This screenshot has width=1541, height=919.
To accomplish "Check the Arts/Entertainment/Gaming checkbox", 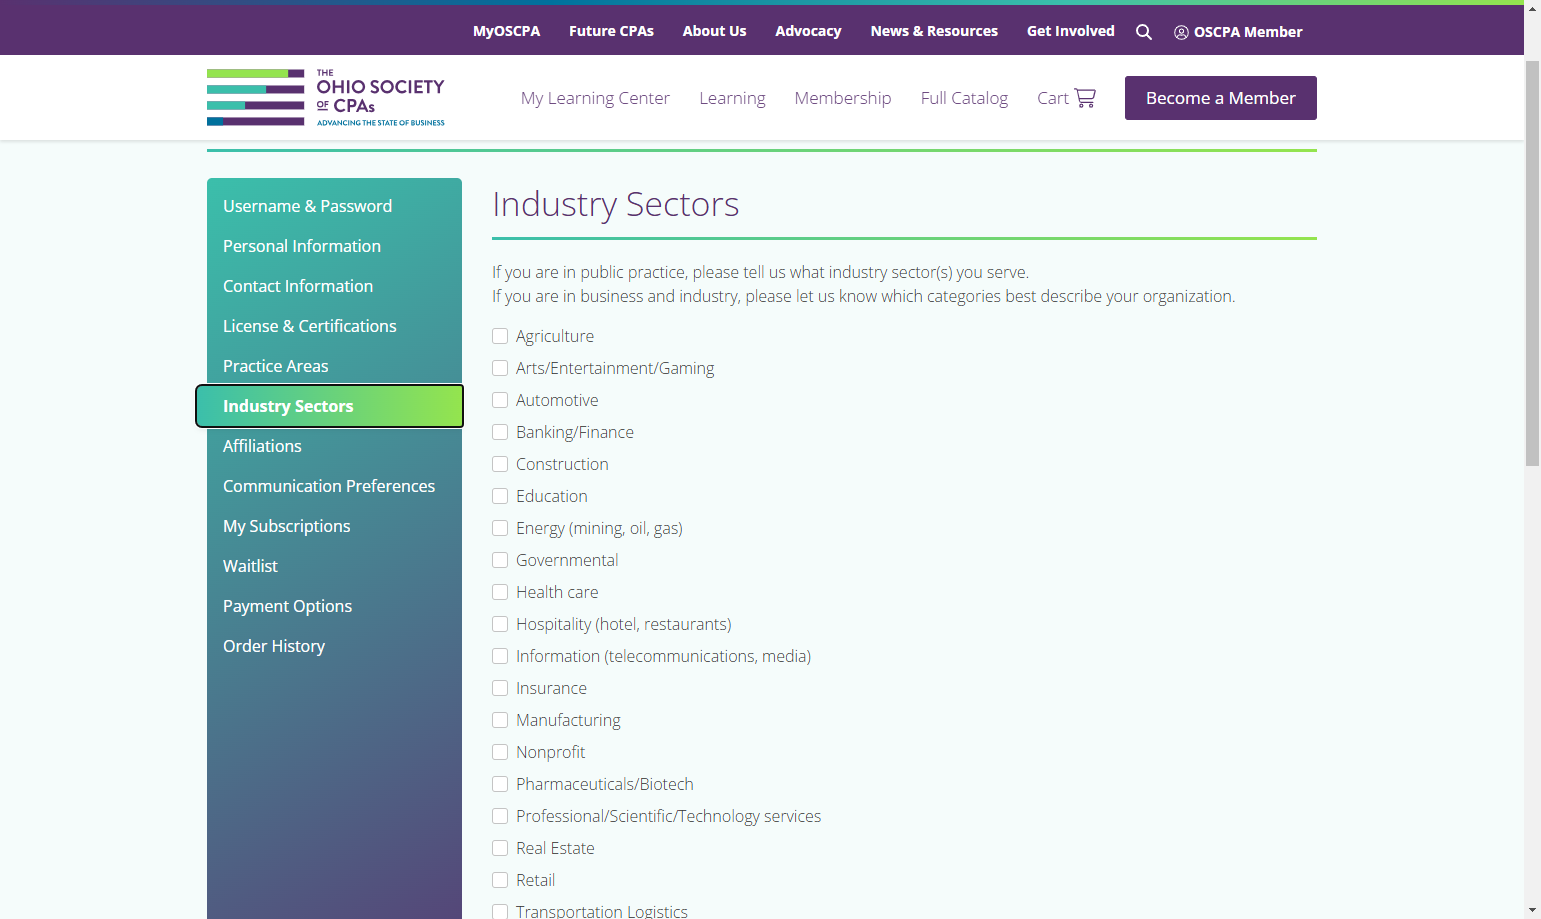I will pyautogui.click(x=500, y=368).
